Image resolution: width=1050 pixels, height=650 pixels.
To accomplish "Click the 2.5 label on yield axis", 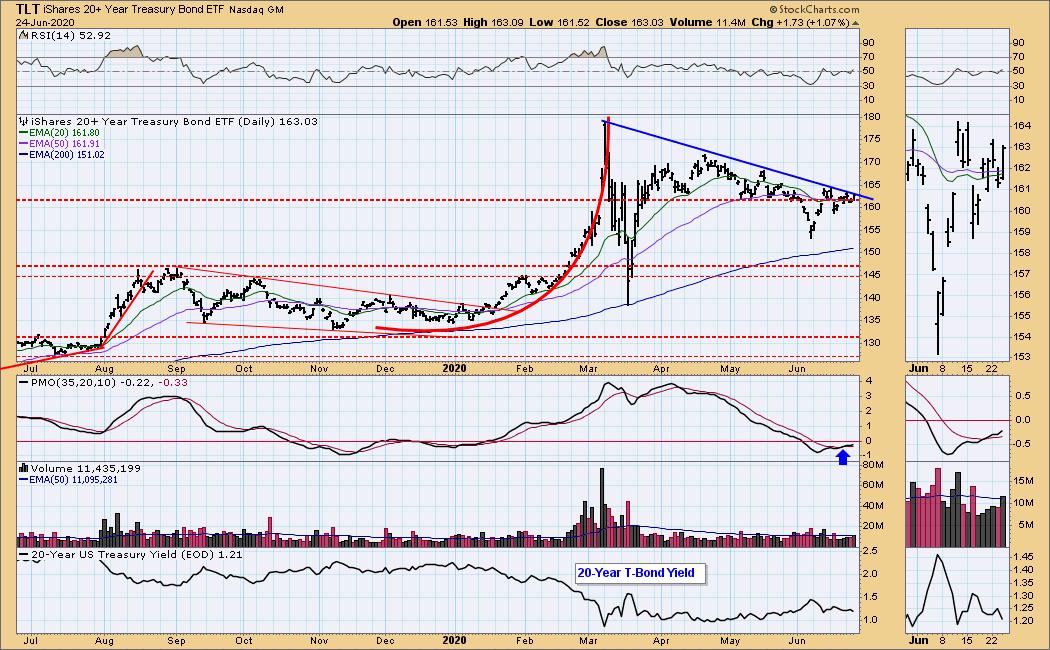I will 870,550.
